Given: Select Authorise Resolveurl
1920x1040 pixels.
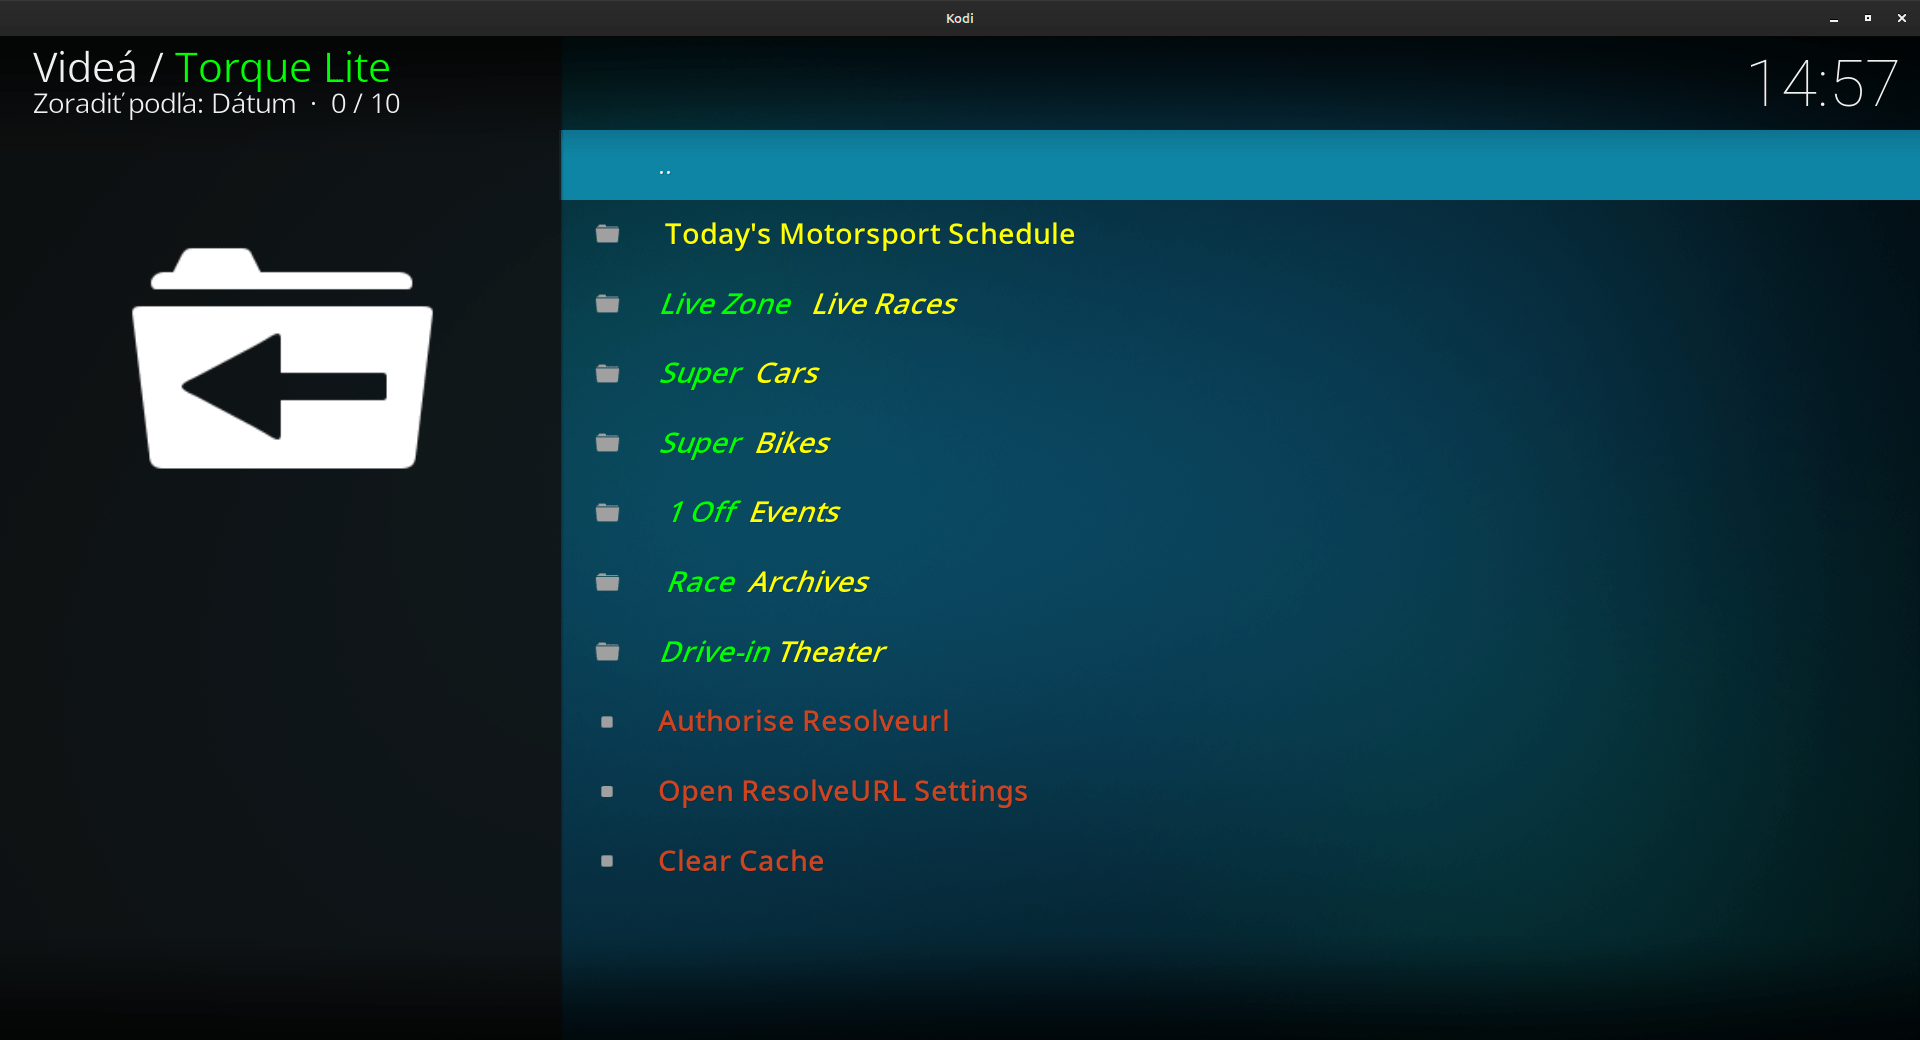Looking at the screenshot, I should point(1240,722).
